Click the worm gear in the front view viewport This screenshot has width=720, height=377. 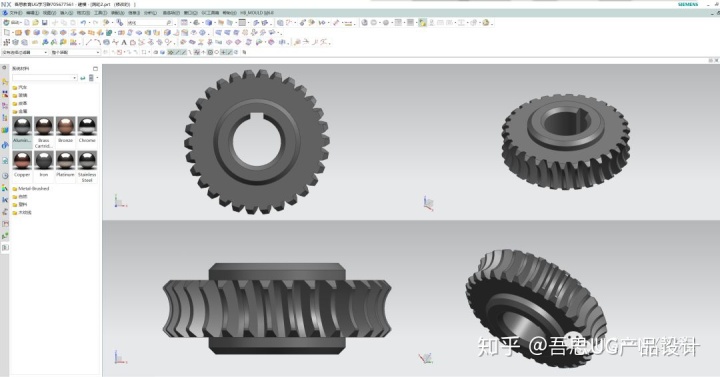point(277,308)
